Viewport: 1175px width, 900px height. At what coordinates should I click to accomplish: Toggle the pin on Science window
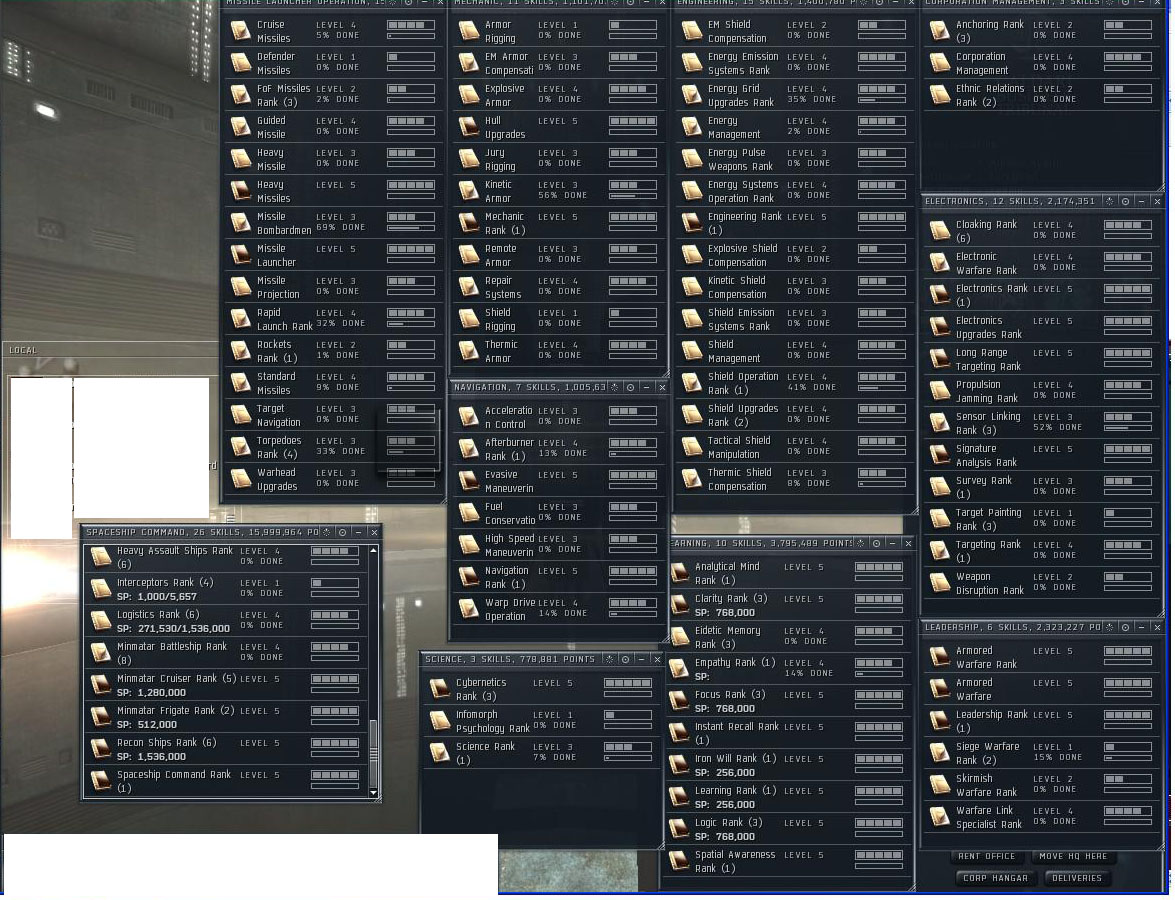tap(626, 659)
